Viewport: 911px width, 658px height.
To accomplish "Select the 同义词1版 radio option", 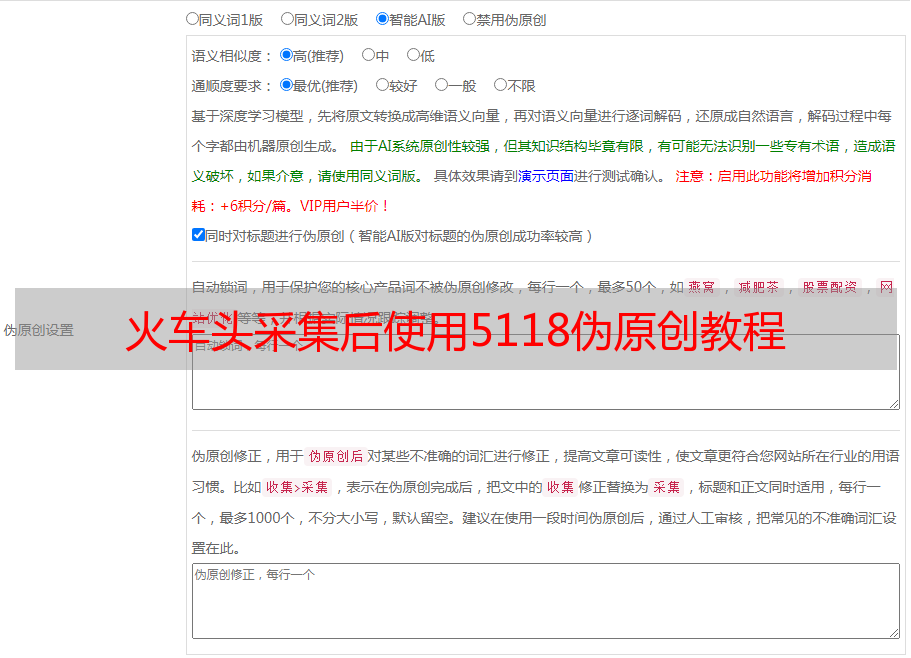I will [193, 19].
